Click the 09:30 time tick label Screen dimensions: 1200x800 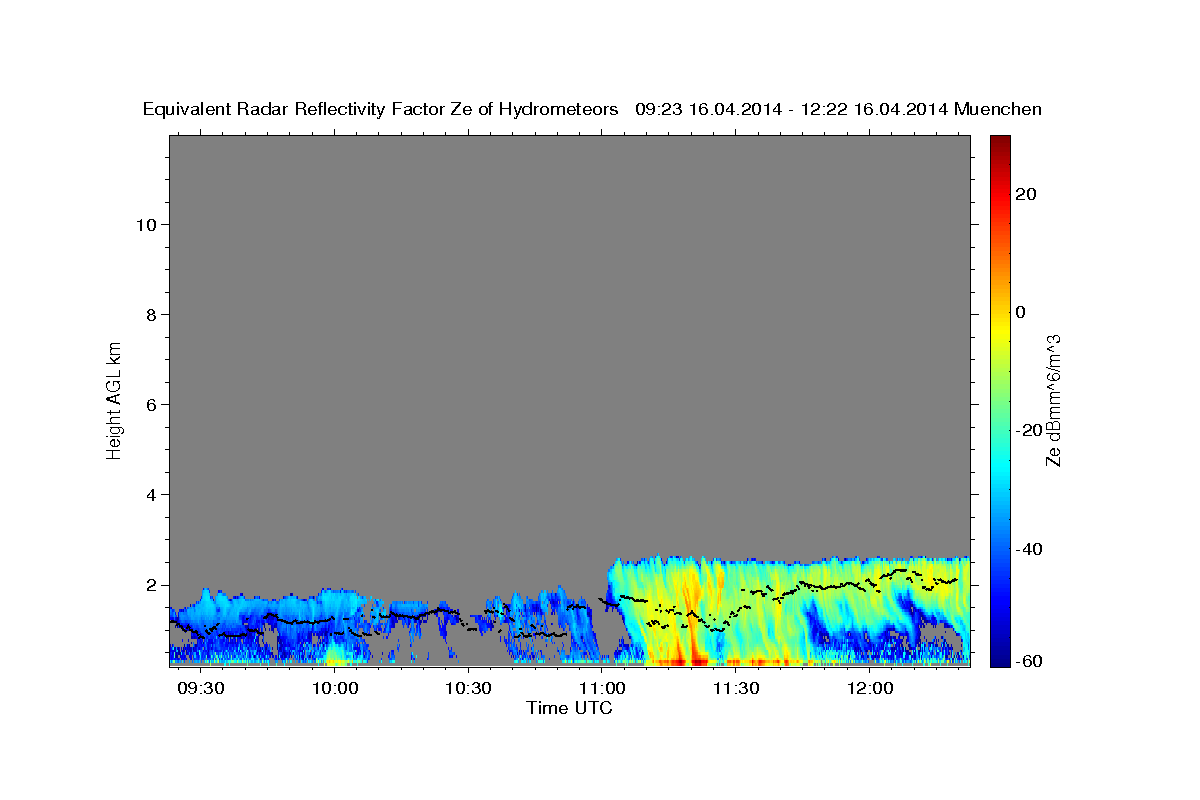[x=202, y=689]
